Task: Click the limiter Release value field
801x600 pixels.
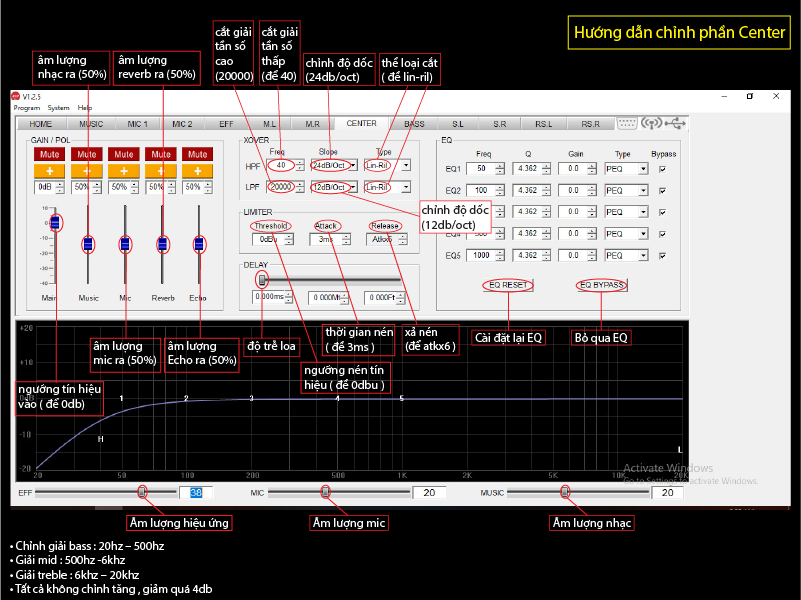Action: click(382, 239)
